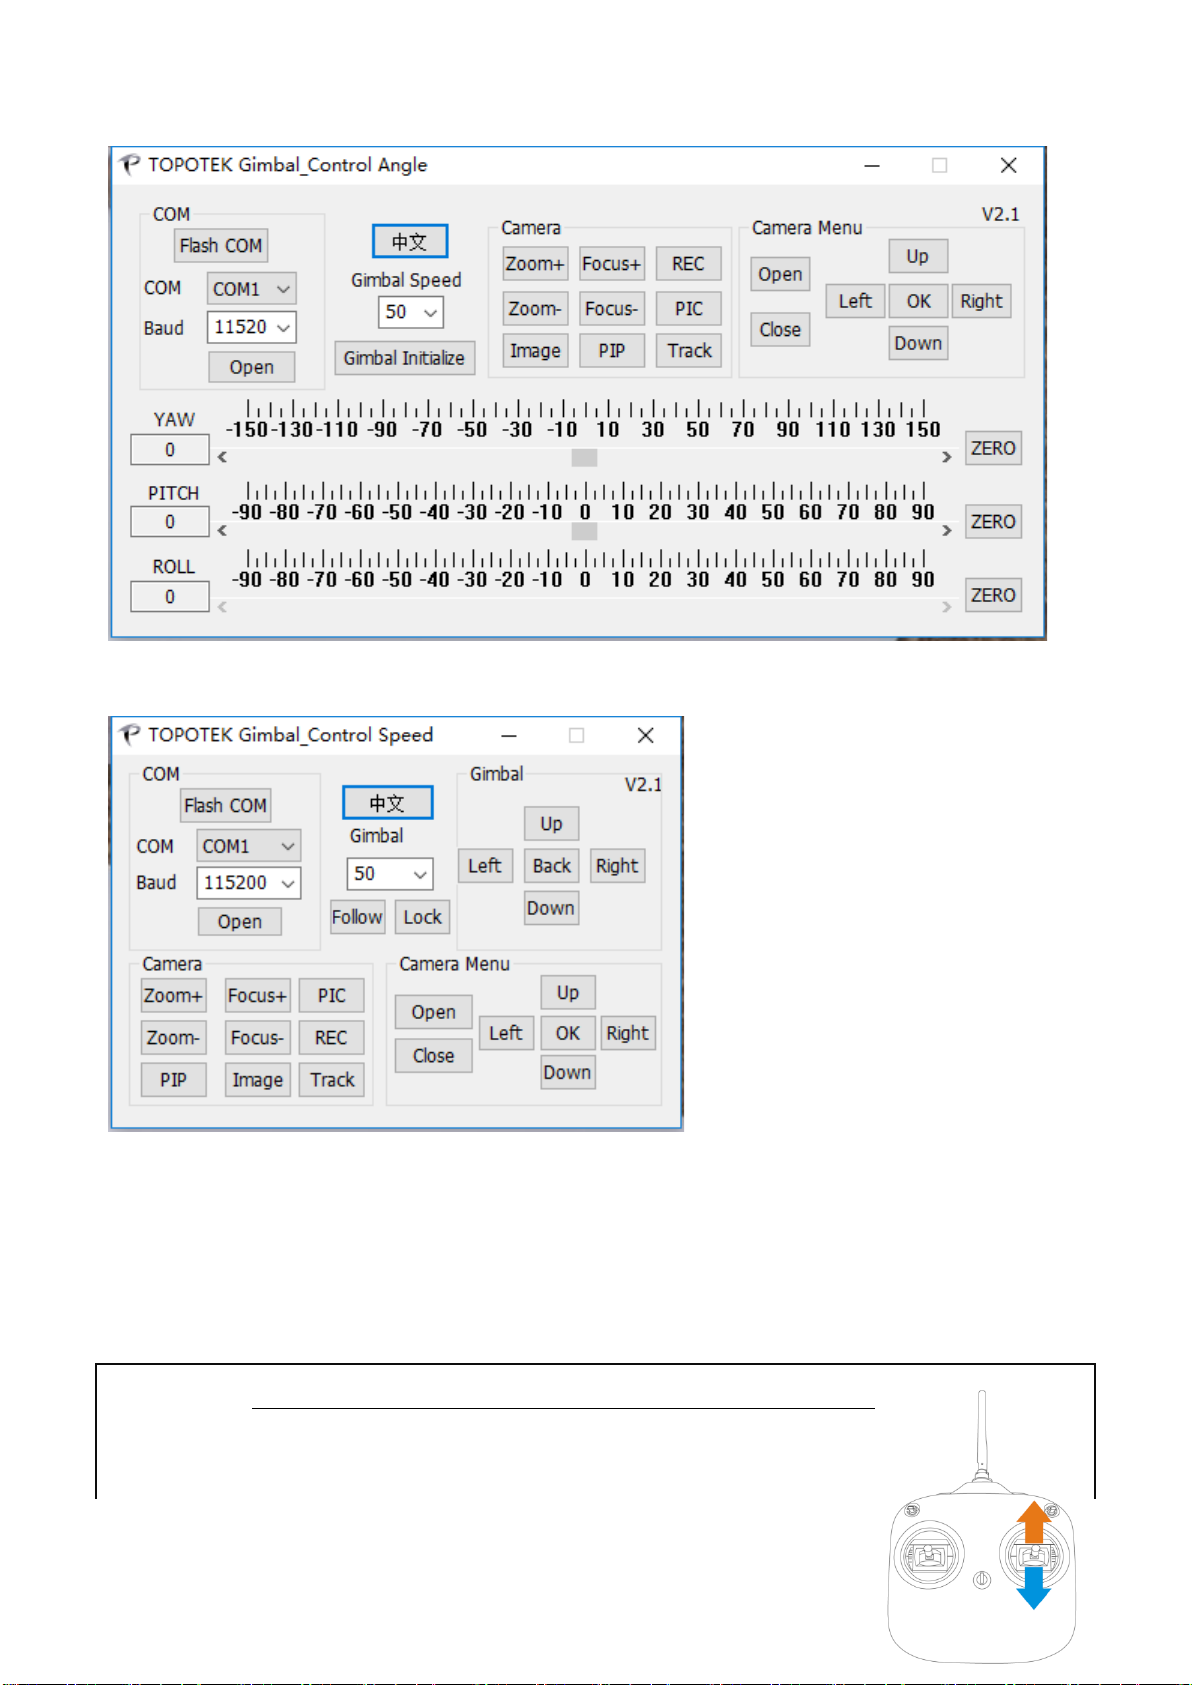The height and width of the screenshot is (1685, 1192).
Task: Click Track in the Speed window
Action: (331, 1080)
